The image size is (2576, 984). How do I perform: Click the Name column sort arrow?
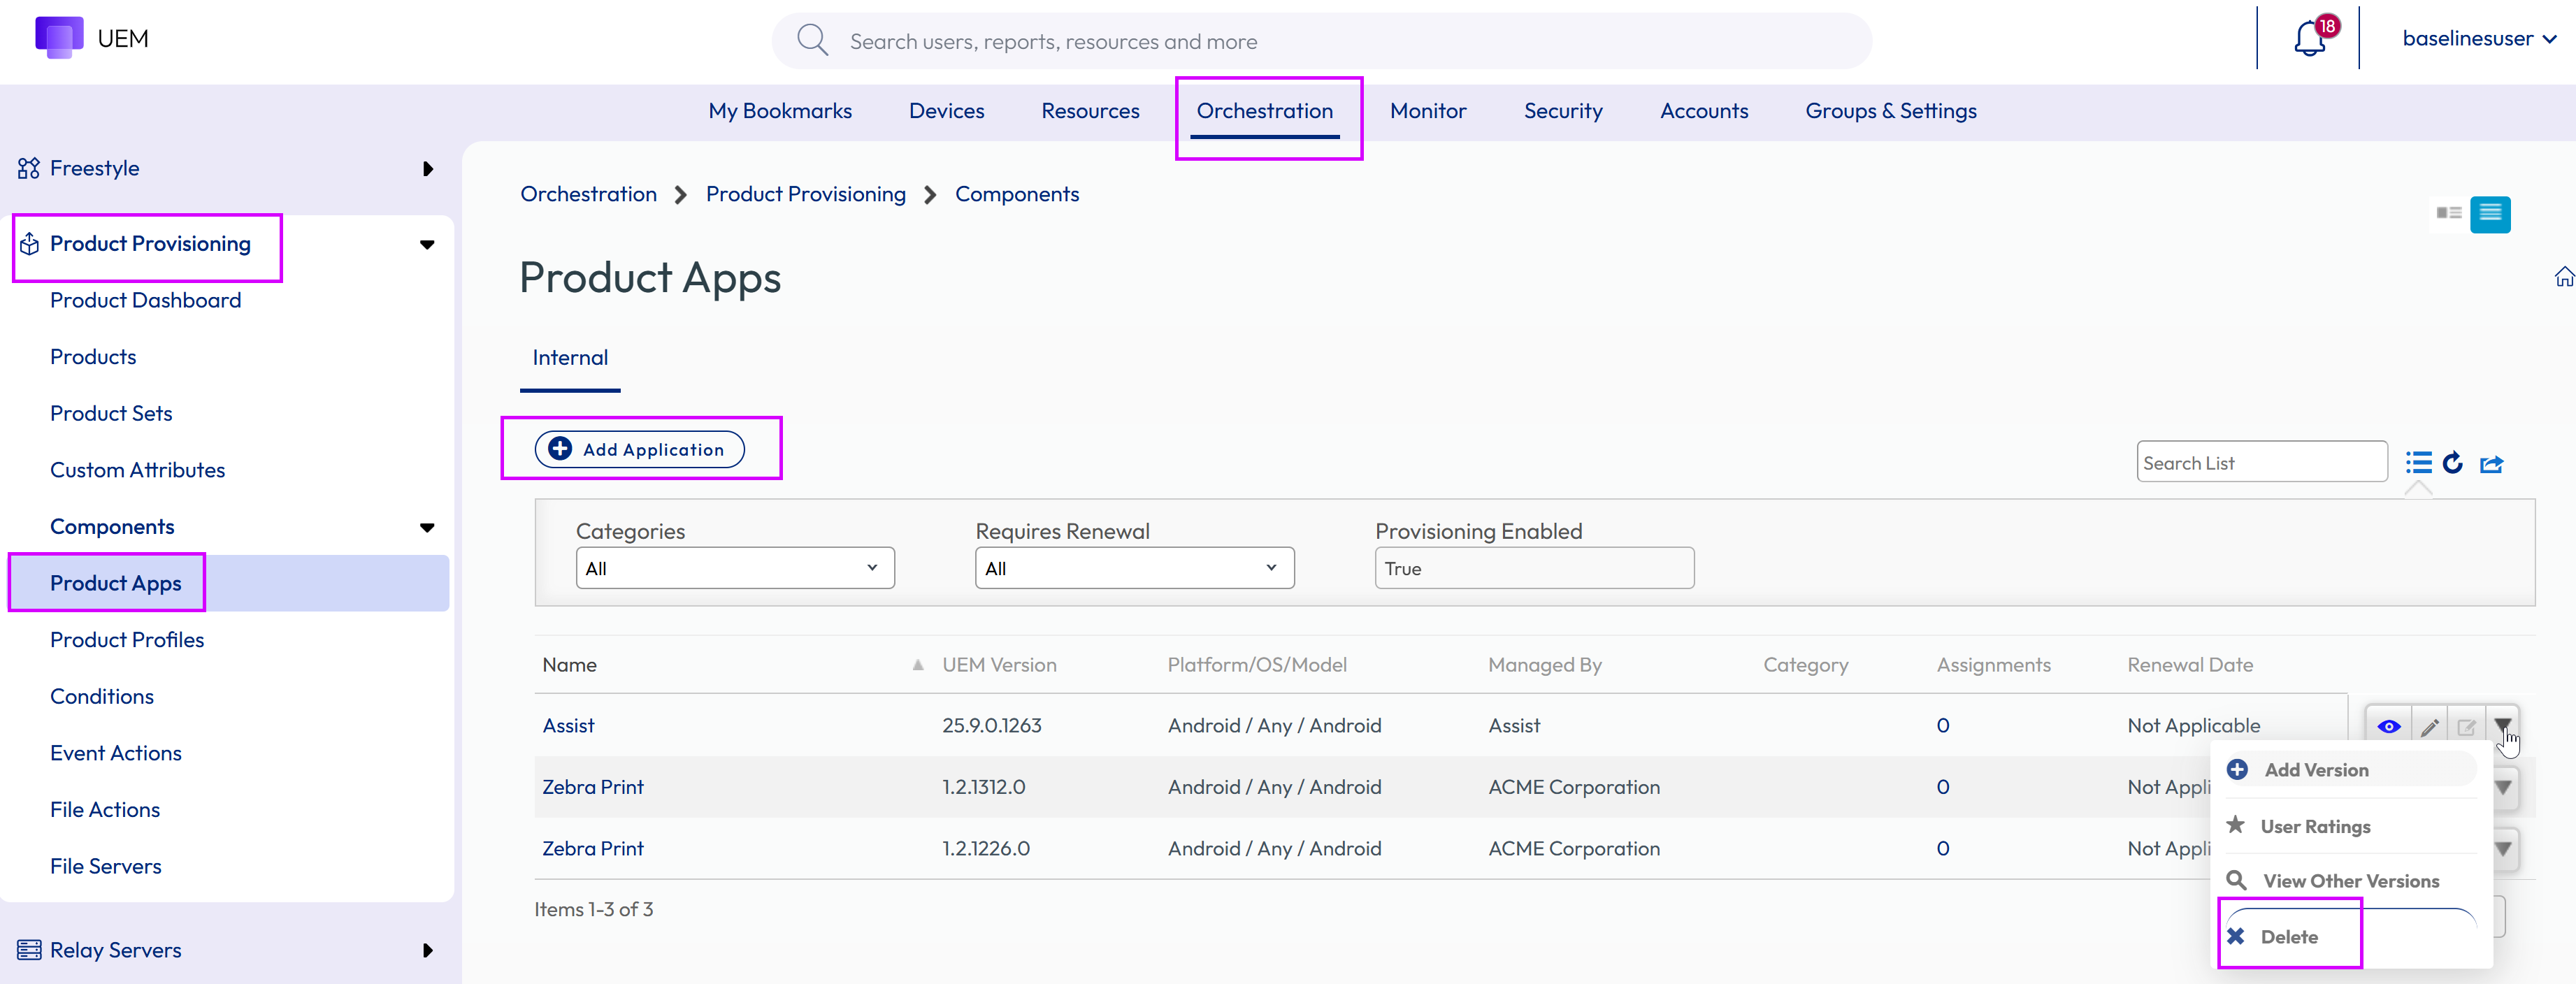(x=917, y=665)
